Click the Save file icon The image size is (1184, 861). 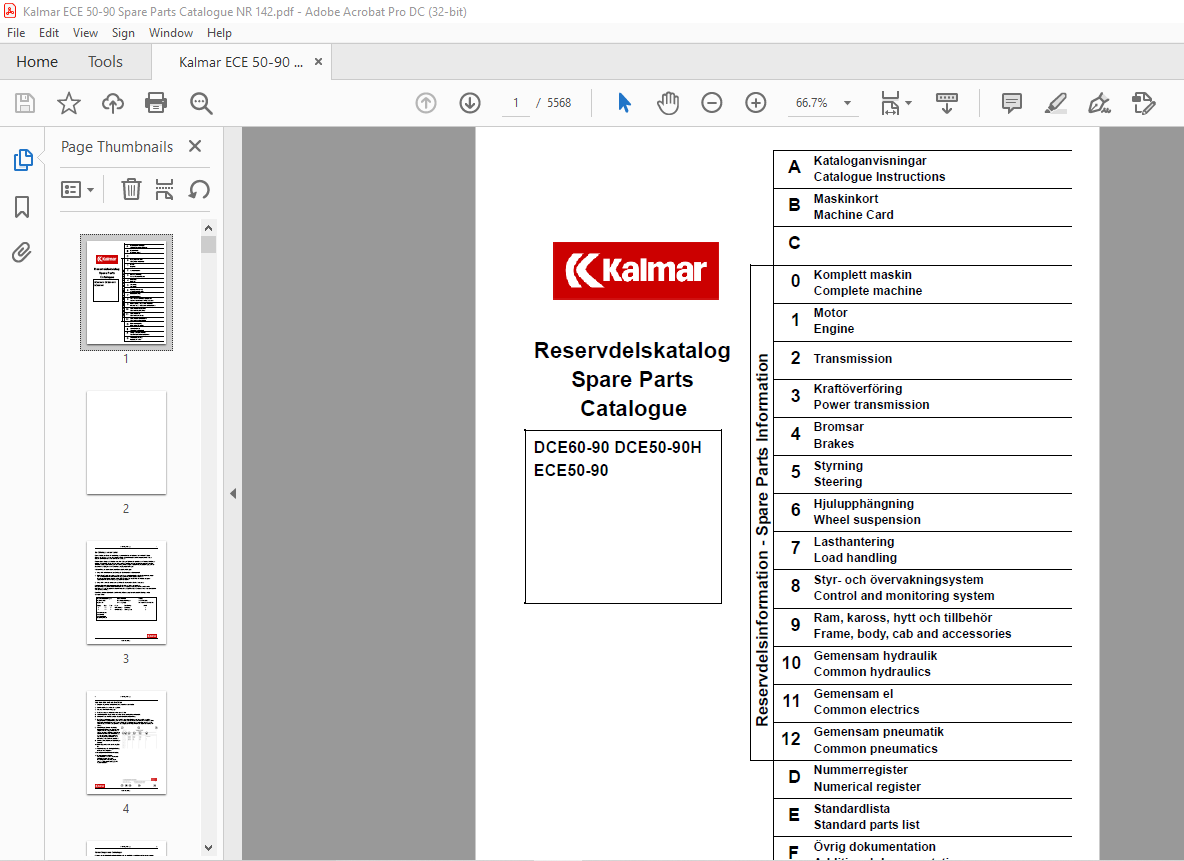click(25, 103)
